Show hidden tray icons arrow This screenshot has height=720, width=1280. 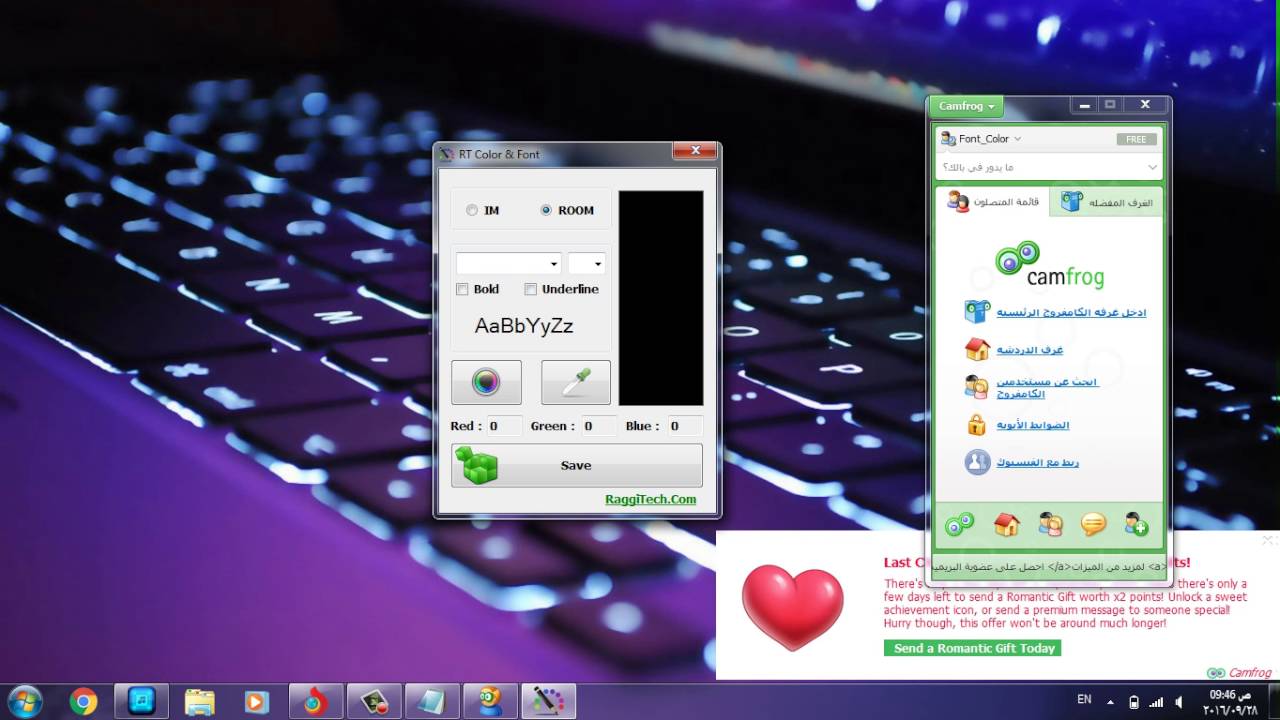pyautogui.click(x=1108, y=702)
